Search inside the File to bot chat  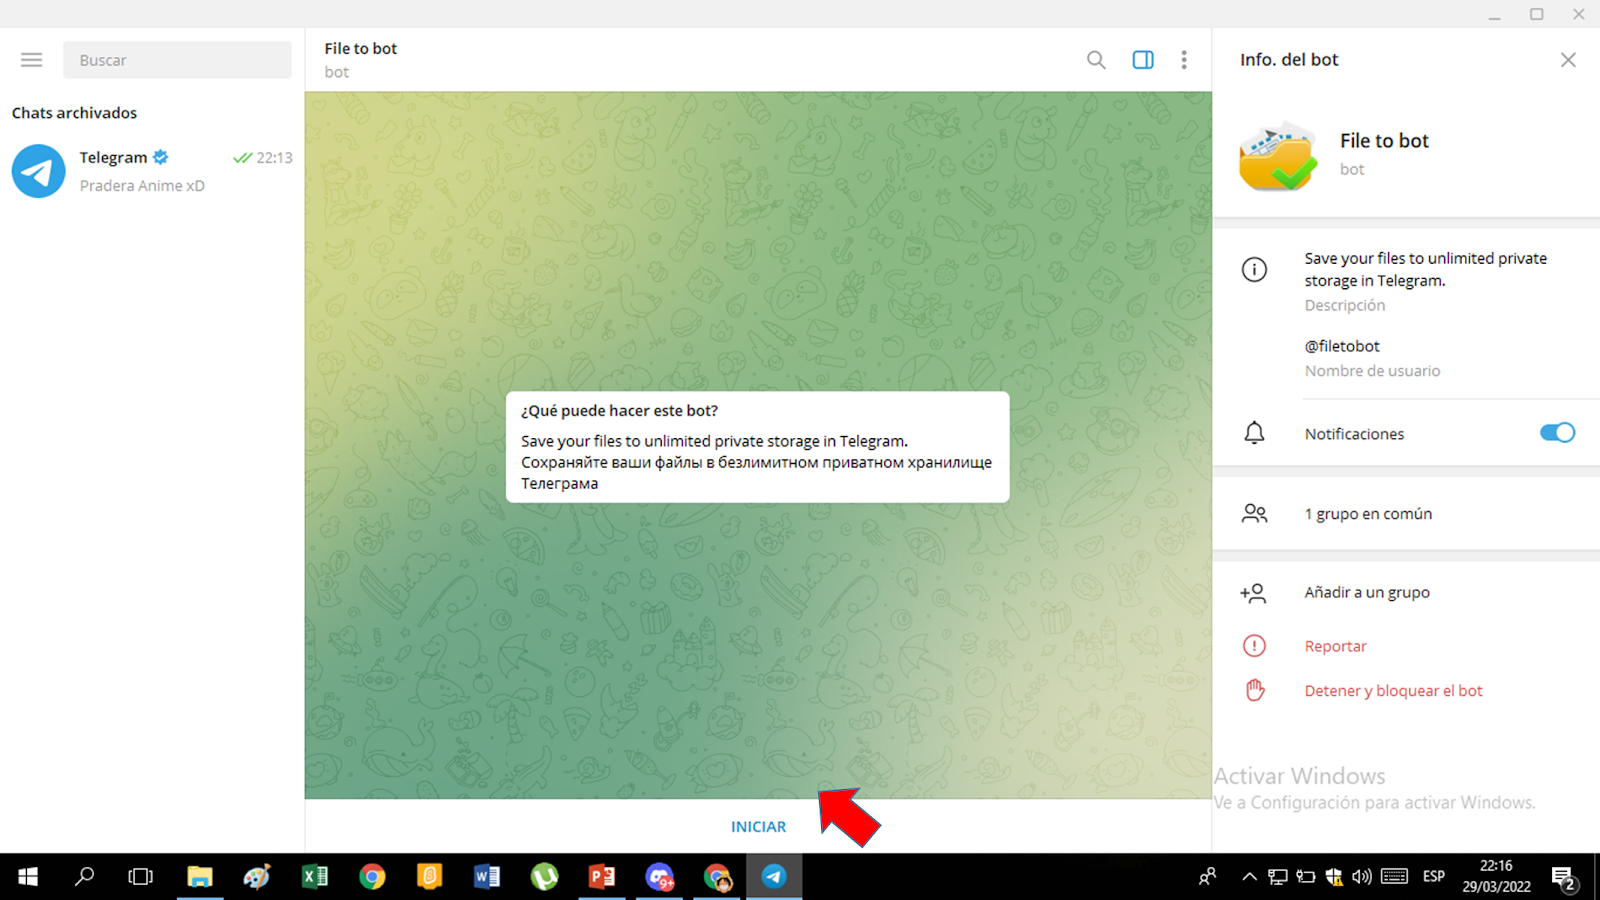click(1096, 60)
